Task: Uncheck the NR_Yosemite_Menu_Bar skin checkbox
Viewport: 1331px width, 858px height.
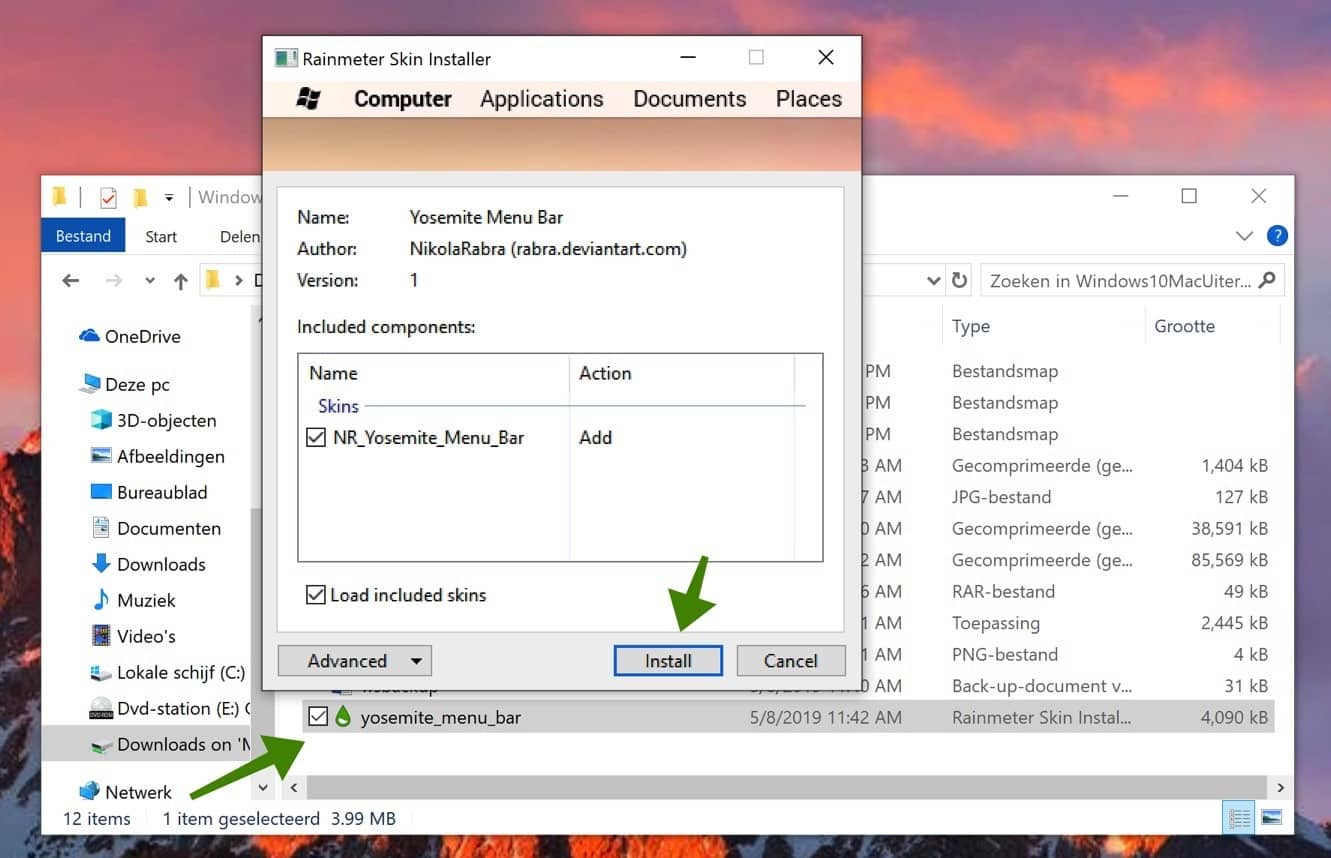Action: [316, 437]
